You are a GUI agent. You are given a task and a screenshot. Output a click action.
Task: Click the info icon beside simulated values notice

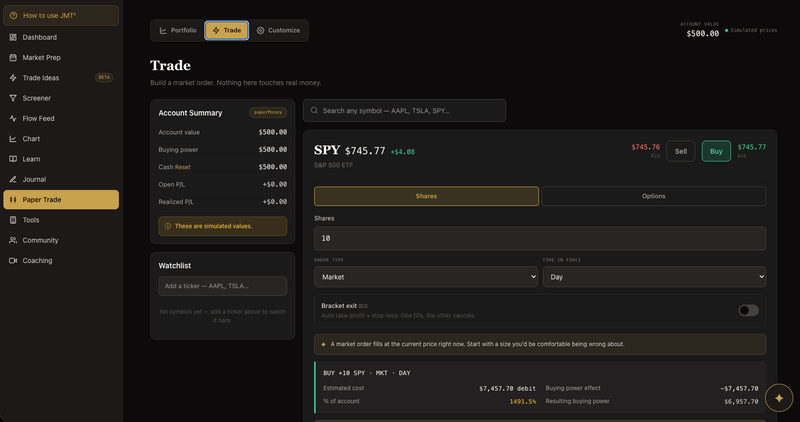tap(168, 226)
